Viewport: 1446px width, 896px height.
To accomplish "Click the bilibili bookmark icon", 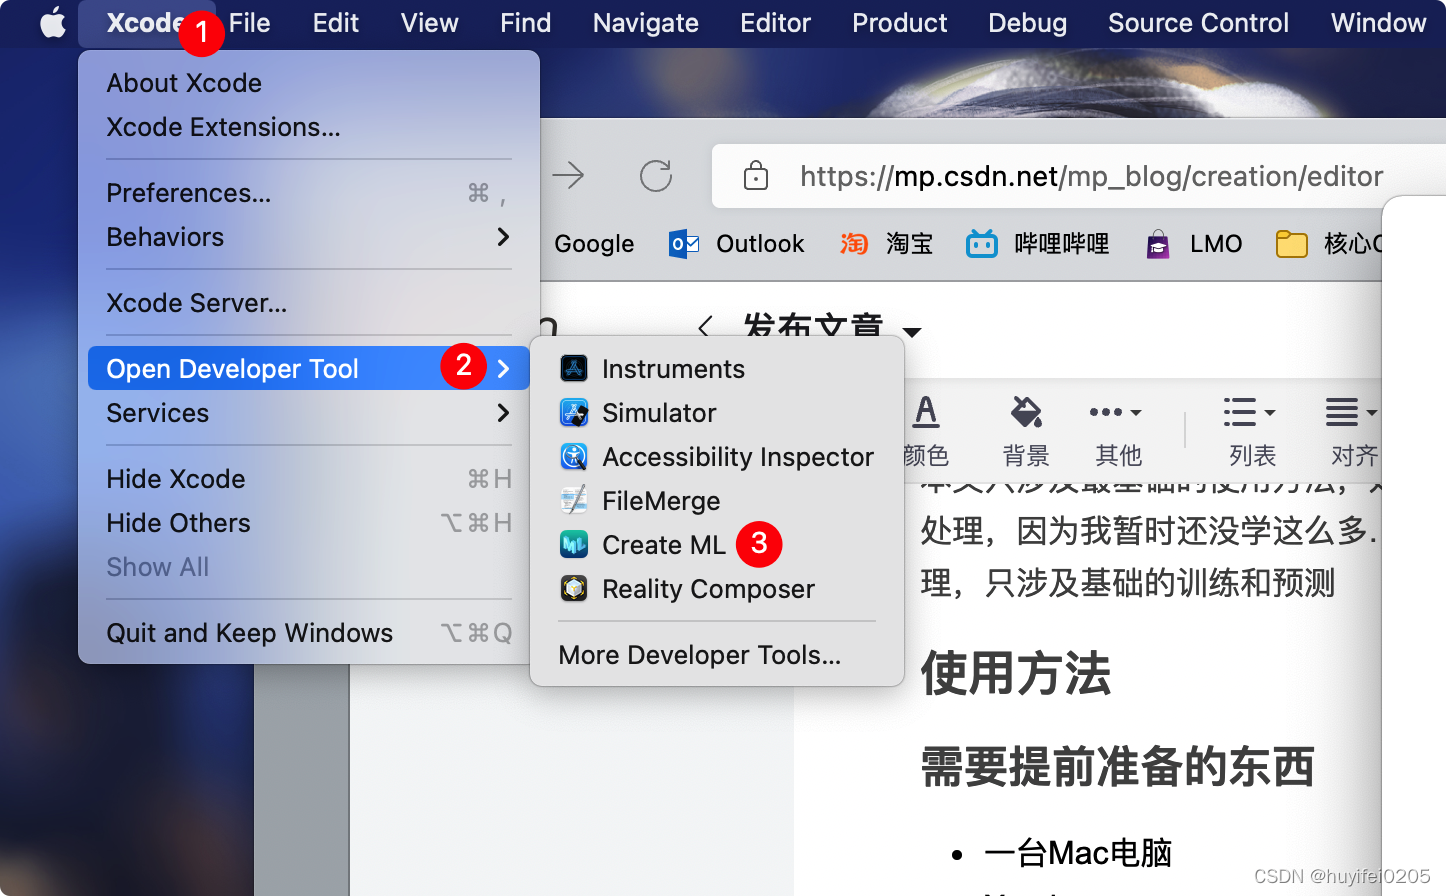I will [x=981, y=243].
